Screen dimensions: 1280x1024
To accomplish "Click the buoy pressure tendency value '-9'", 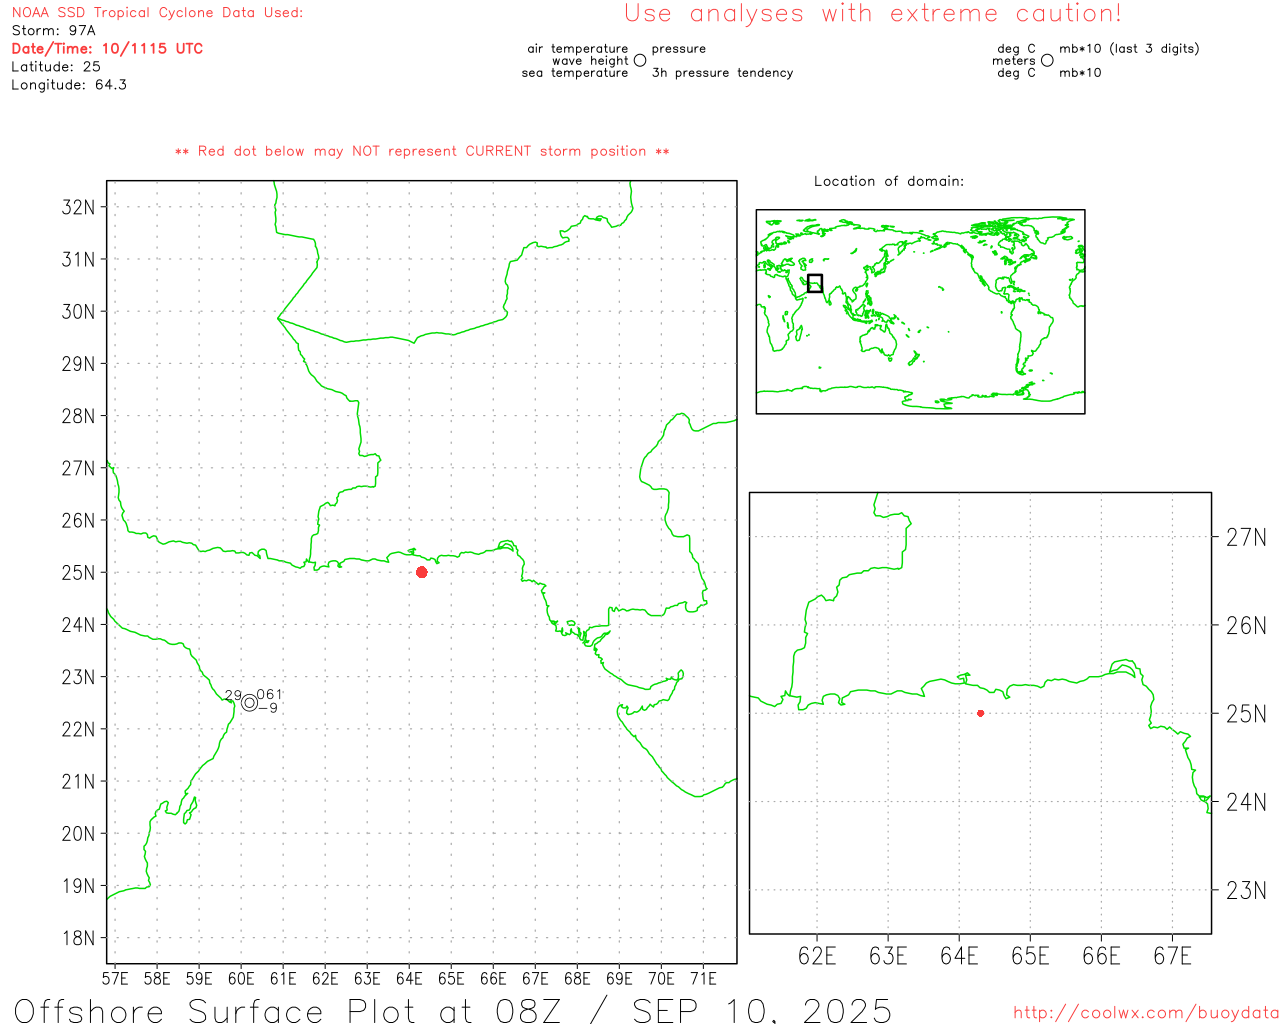I will pyautogui.click(x=268, y=708).
